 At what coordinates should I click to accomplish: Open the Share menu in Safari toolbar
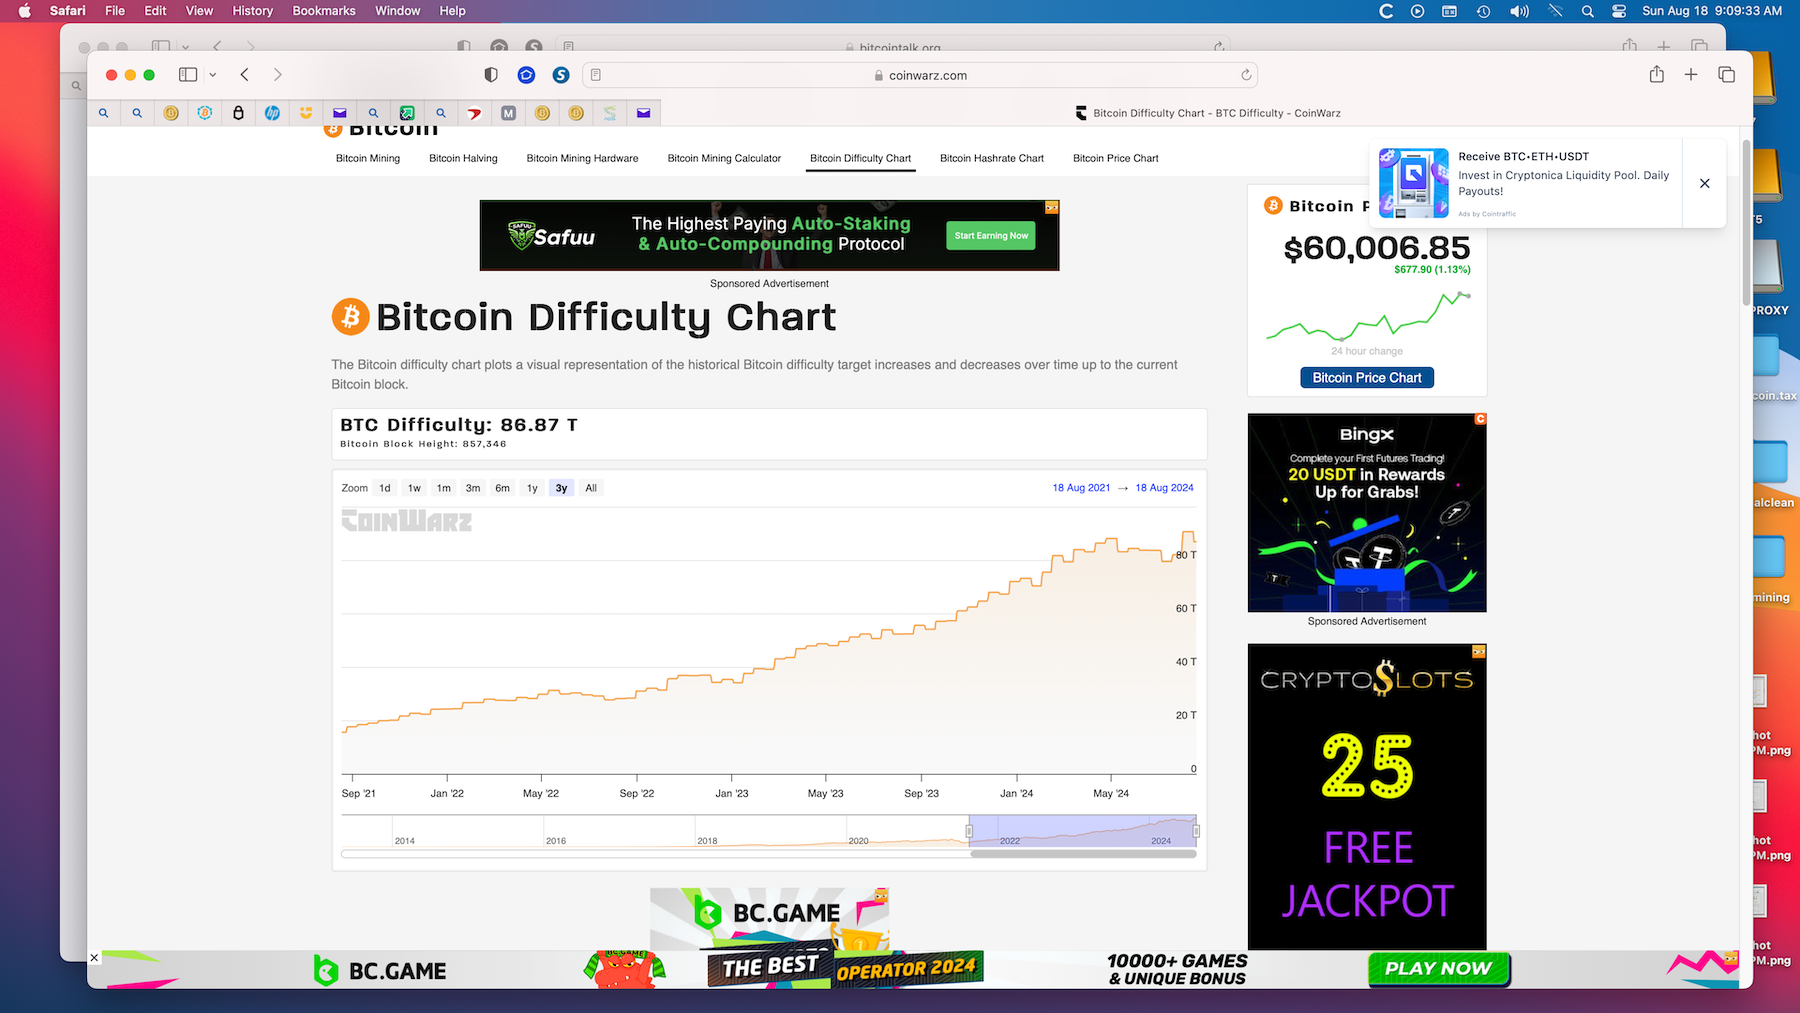click(1657, 74)
